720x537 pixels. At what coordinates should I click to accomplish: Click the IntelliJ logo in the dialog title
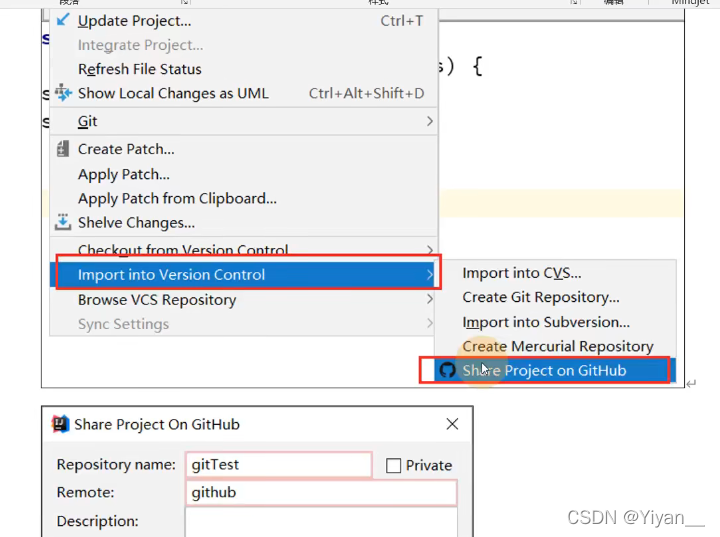(x=60, y=424)
